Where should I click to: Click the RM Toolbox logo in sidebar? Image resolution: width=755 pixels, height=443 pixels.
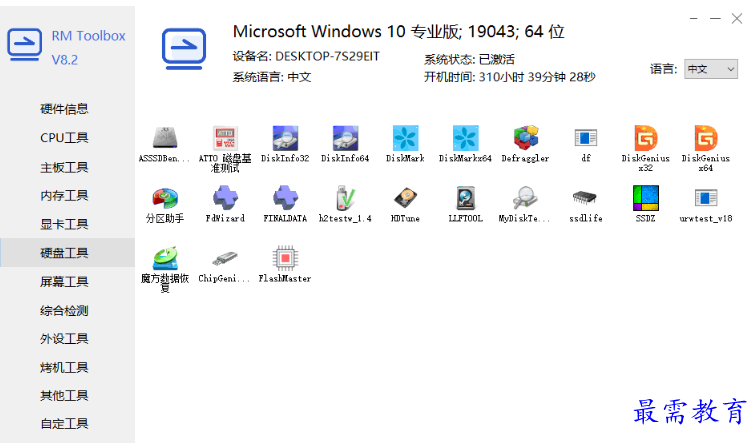[24, 45]
